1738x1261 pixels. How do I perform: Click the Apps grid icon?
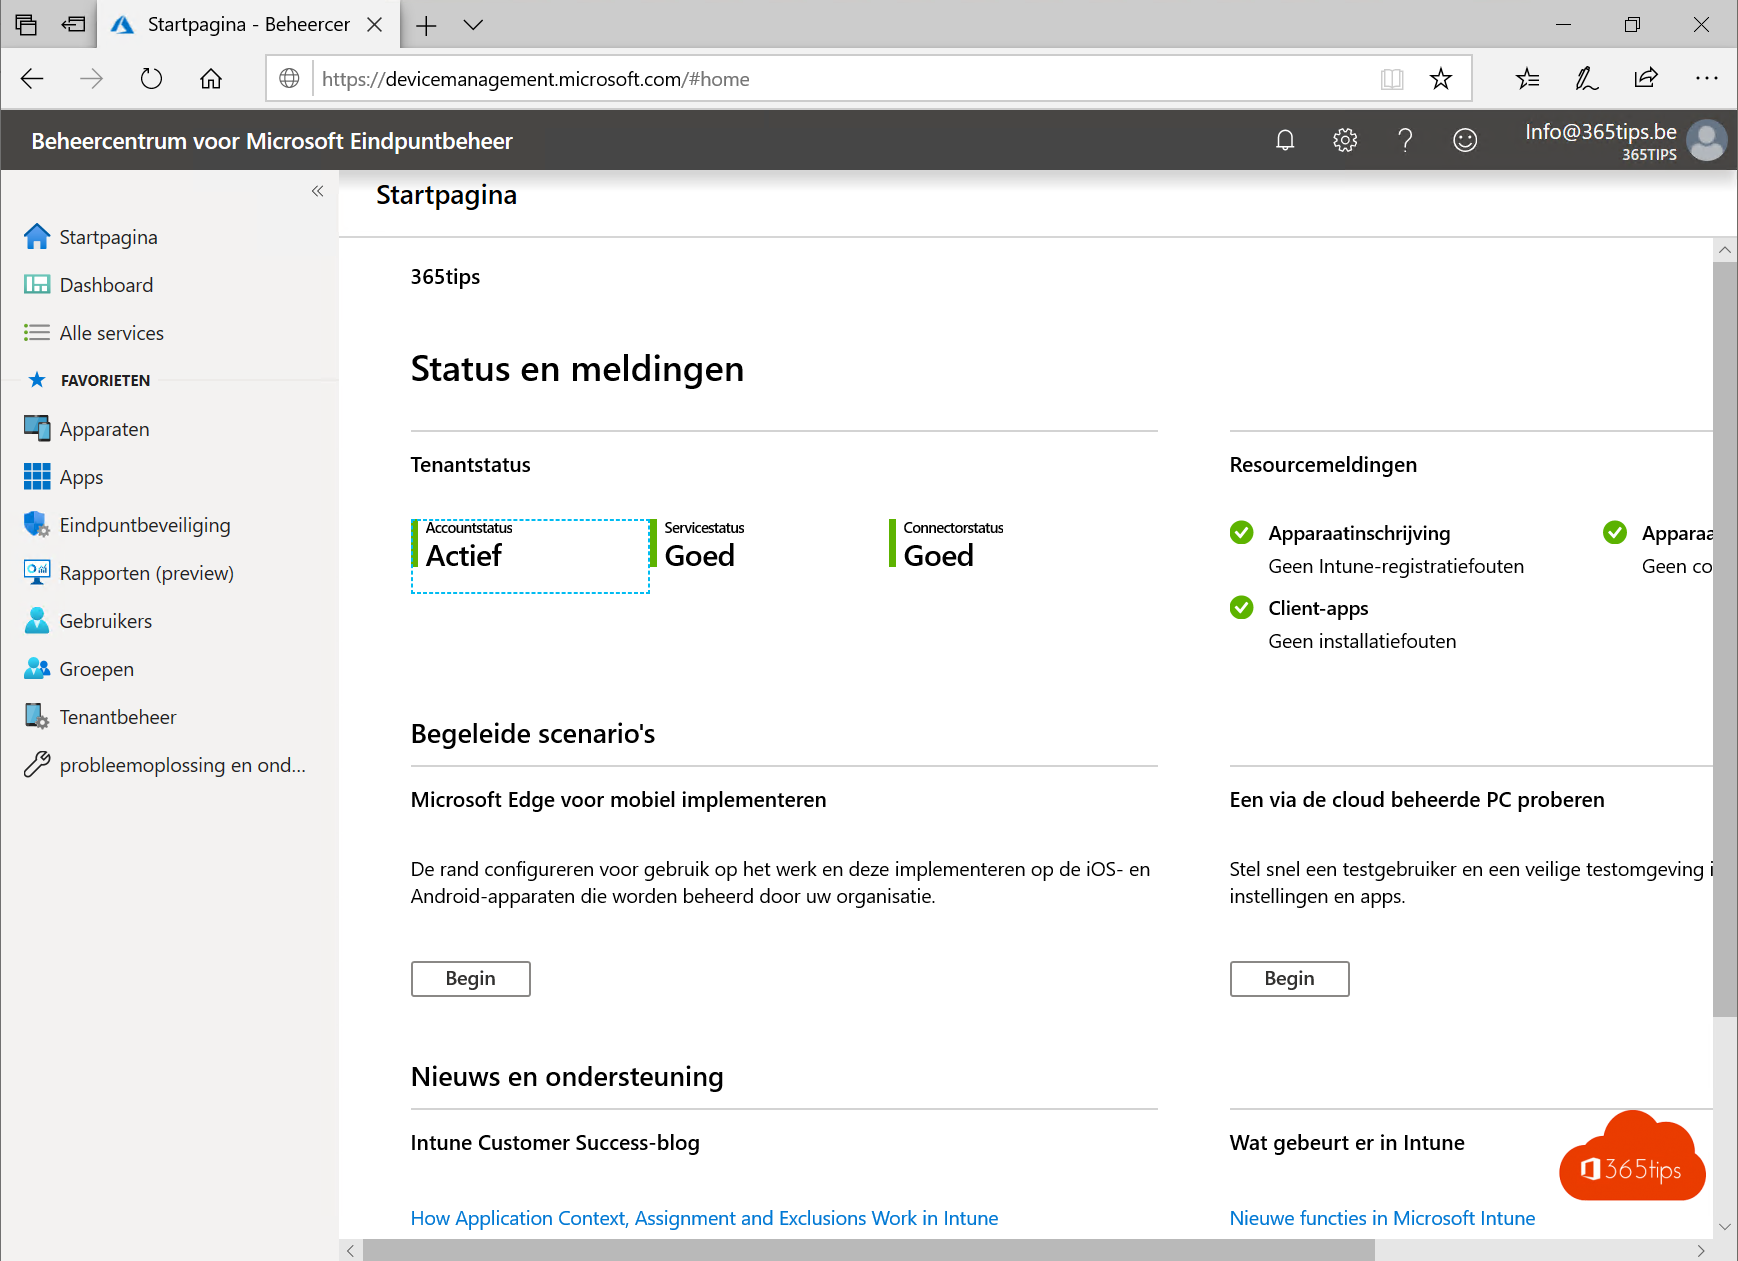pyautogui.click(x=37, y=477)
